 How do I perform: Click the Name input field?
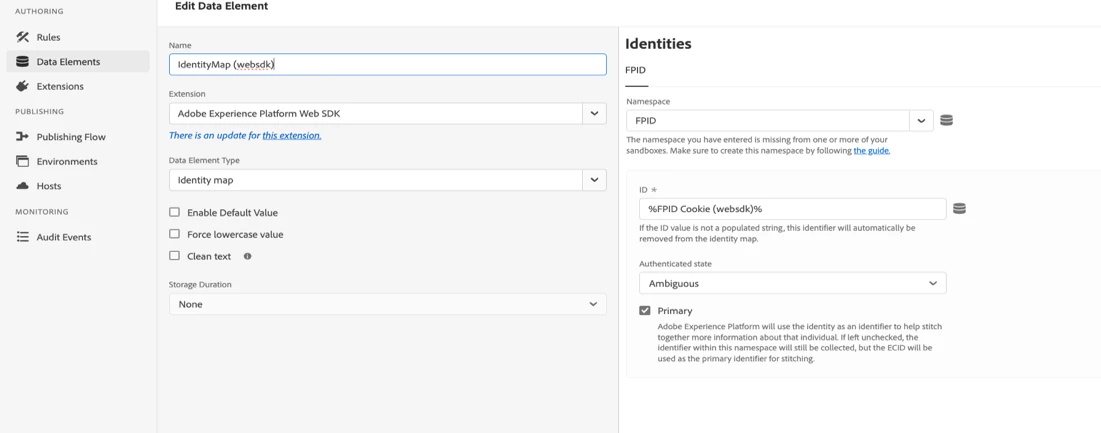387,65
